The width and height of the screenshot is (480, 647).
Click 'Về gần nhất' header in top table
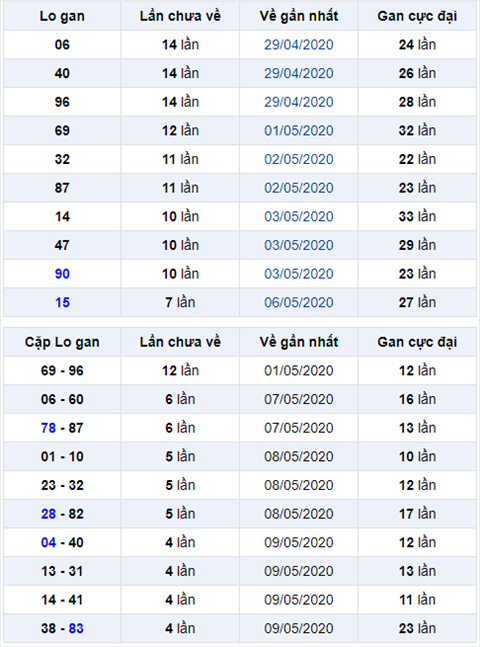coord(299,16)
